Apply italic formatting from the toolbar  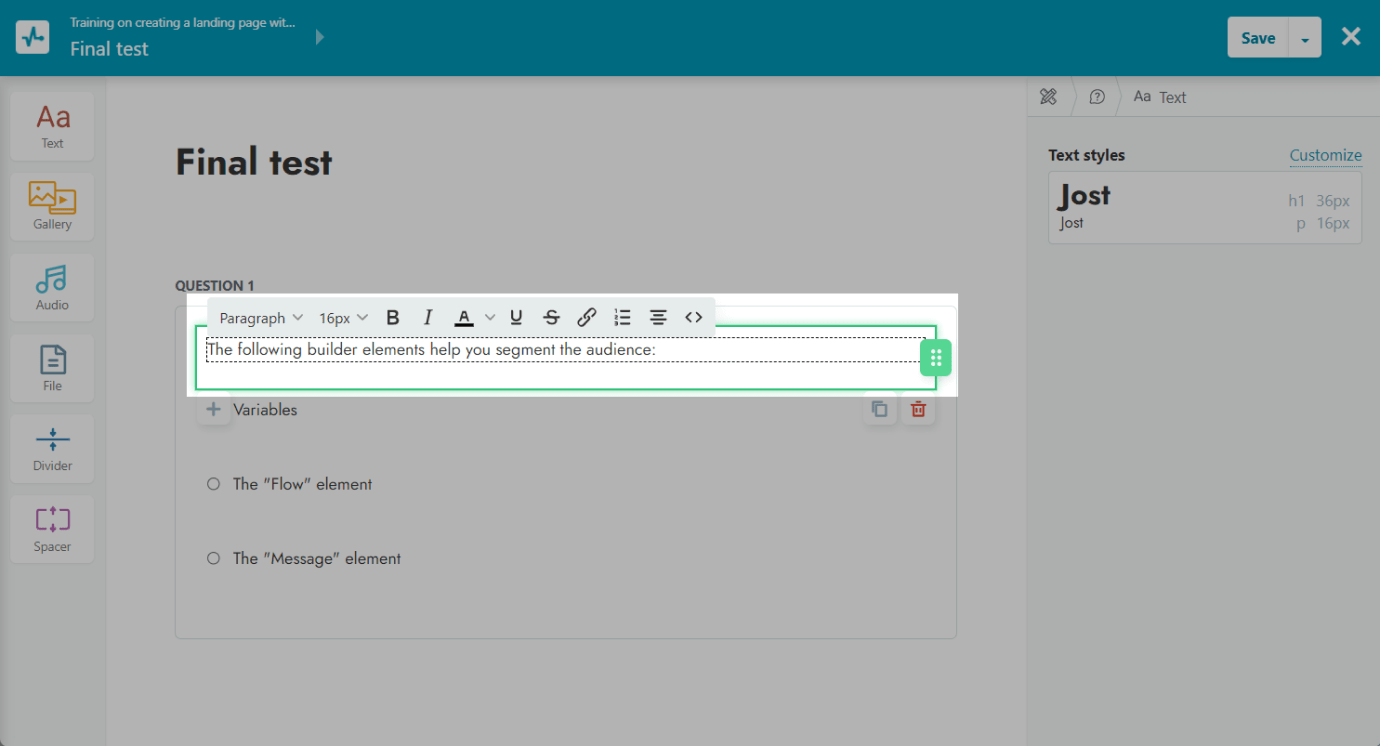pos(428,318)
